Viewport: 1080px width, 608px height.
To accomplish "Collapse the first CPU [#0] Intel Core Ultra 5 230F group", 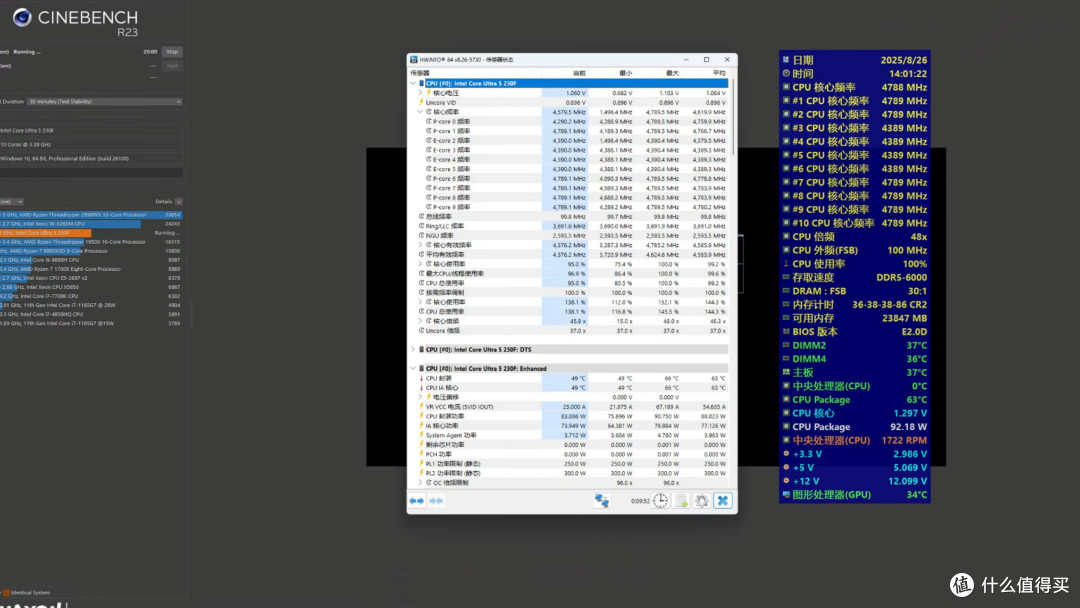I will click(x=413, y=83).
